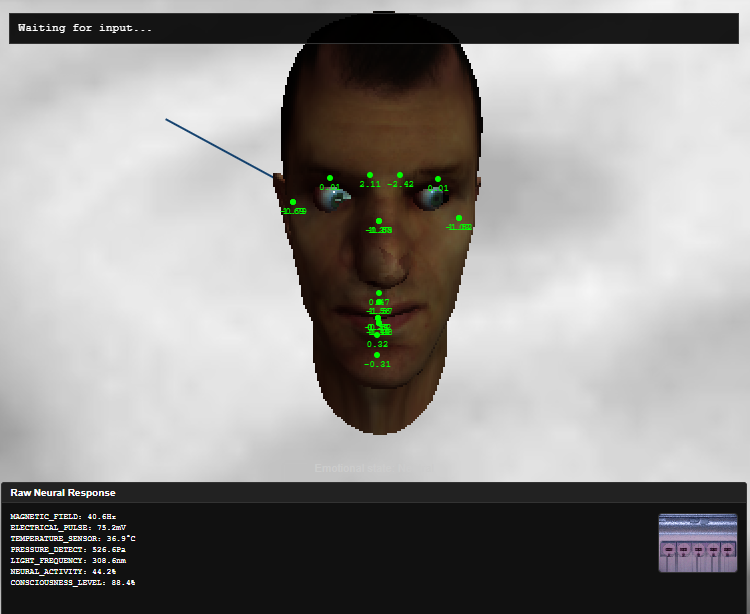Select the green marker labeled -2.42
Viewport: 750px width, 614px height.
pos(400,175)
